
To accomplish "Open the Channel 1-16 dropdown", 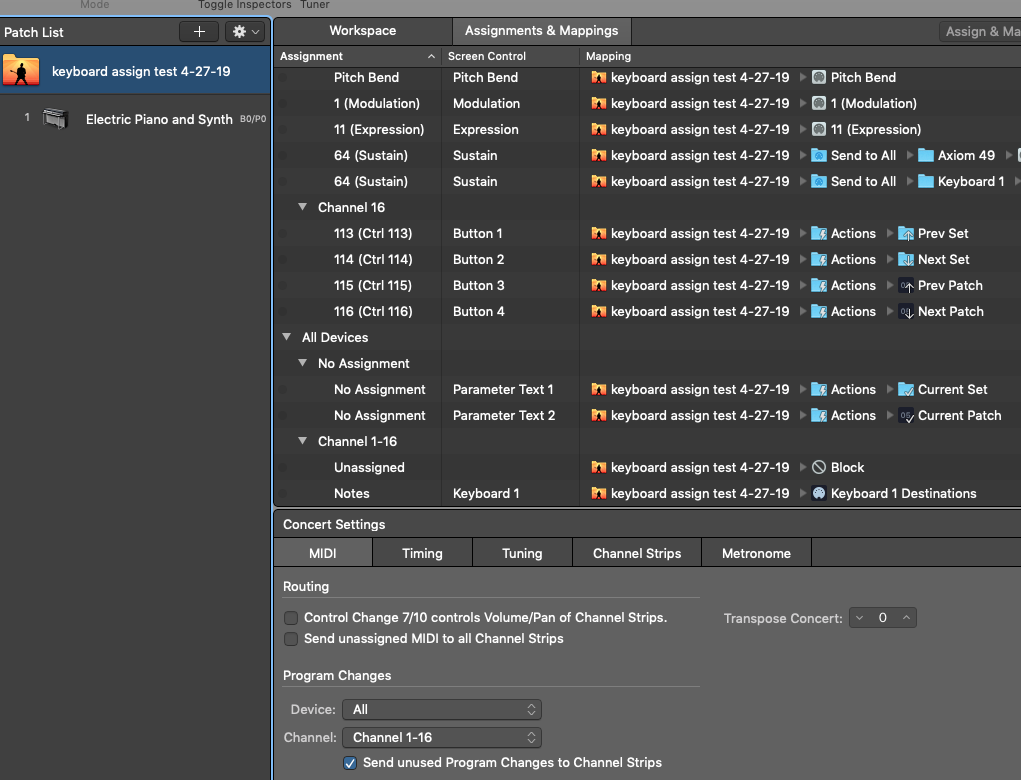I will coord(441,738).
